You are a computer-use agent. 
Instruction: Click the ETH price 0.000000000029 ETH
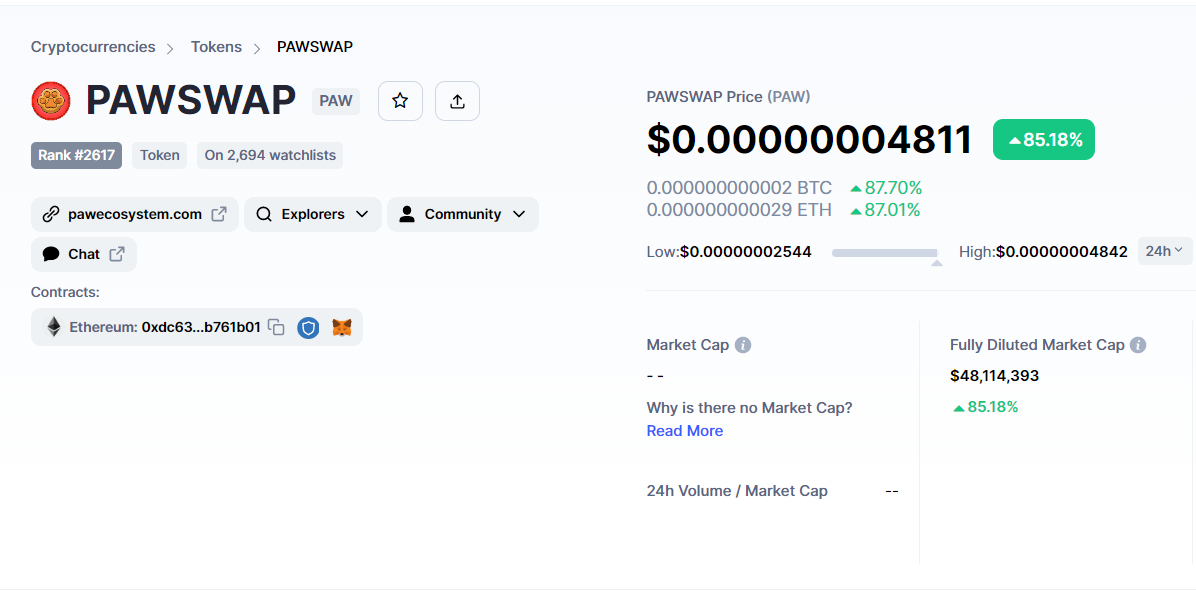[739, 210]
